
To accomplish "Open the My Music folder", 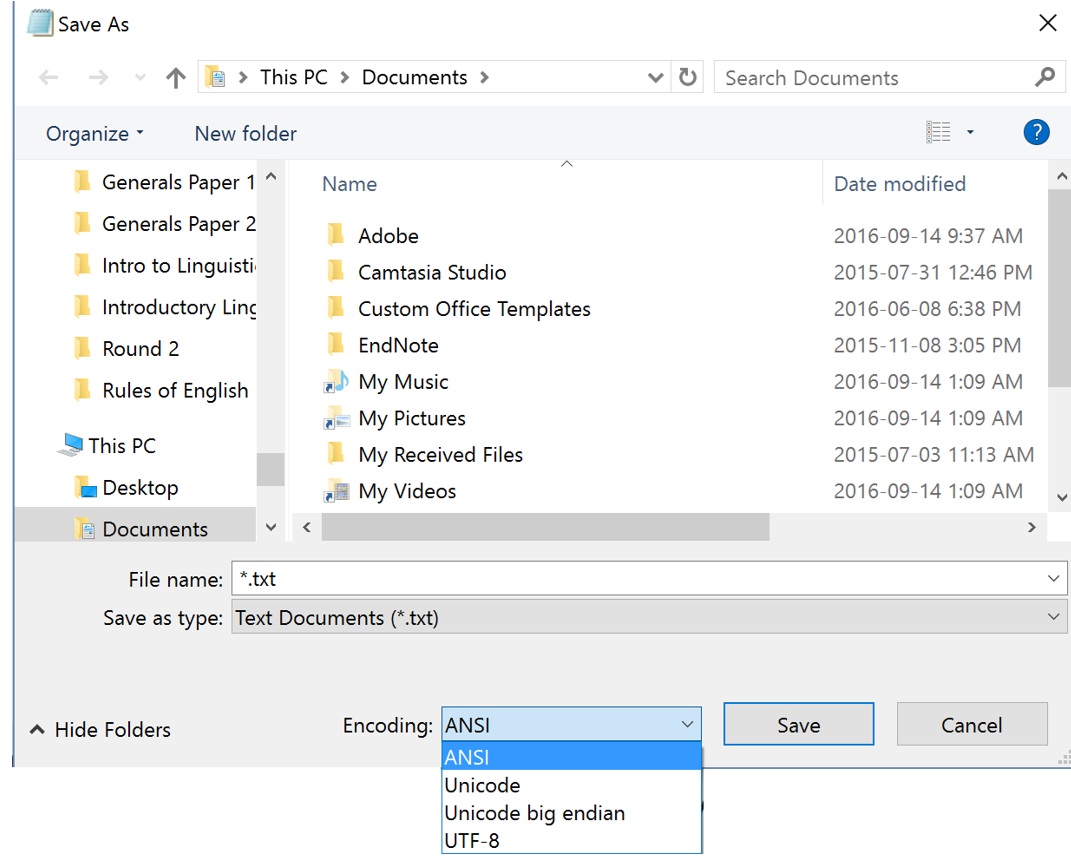I will pyautogui.click(x=403, y=381).
